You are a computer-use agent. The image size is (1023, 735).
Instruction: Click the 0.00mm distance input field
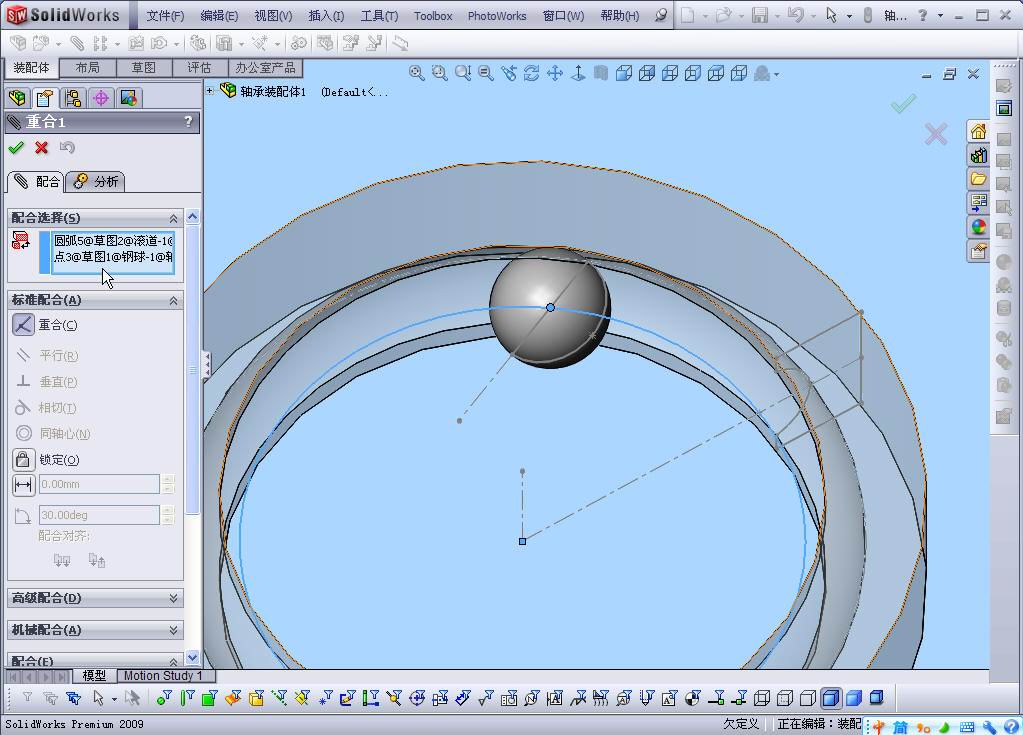tap(99, 485)
